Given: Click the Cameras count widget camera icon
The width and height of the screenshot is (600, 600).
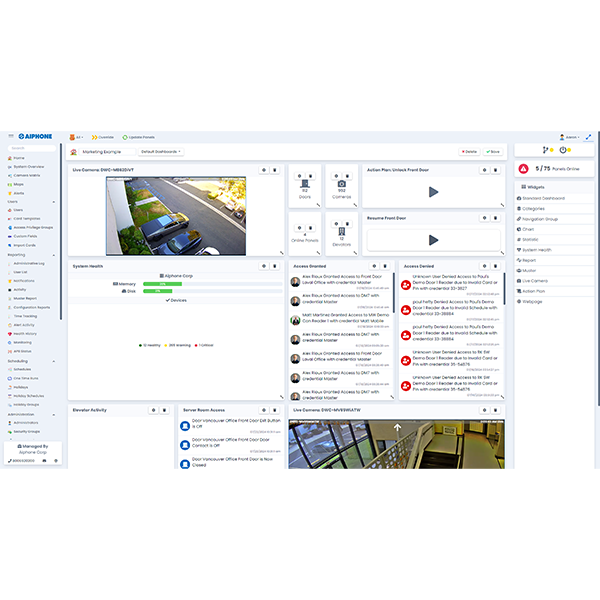Looking at the screenshot, I should pyautogui.click(x=342, y=184).
